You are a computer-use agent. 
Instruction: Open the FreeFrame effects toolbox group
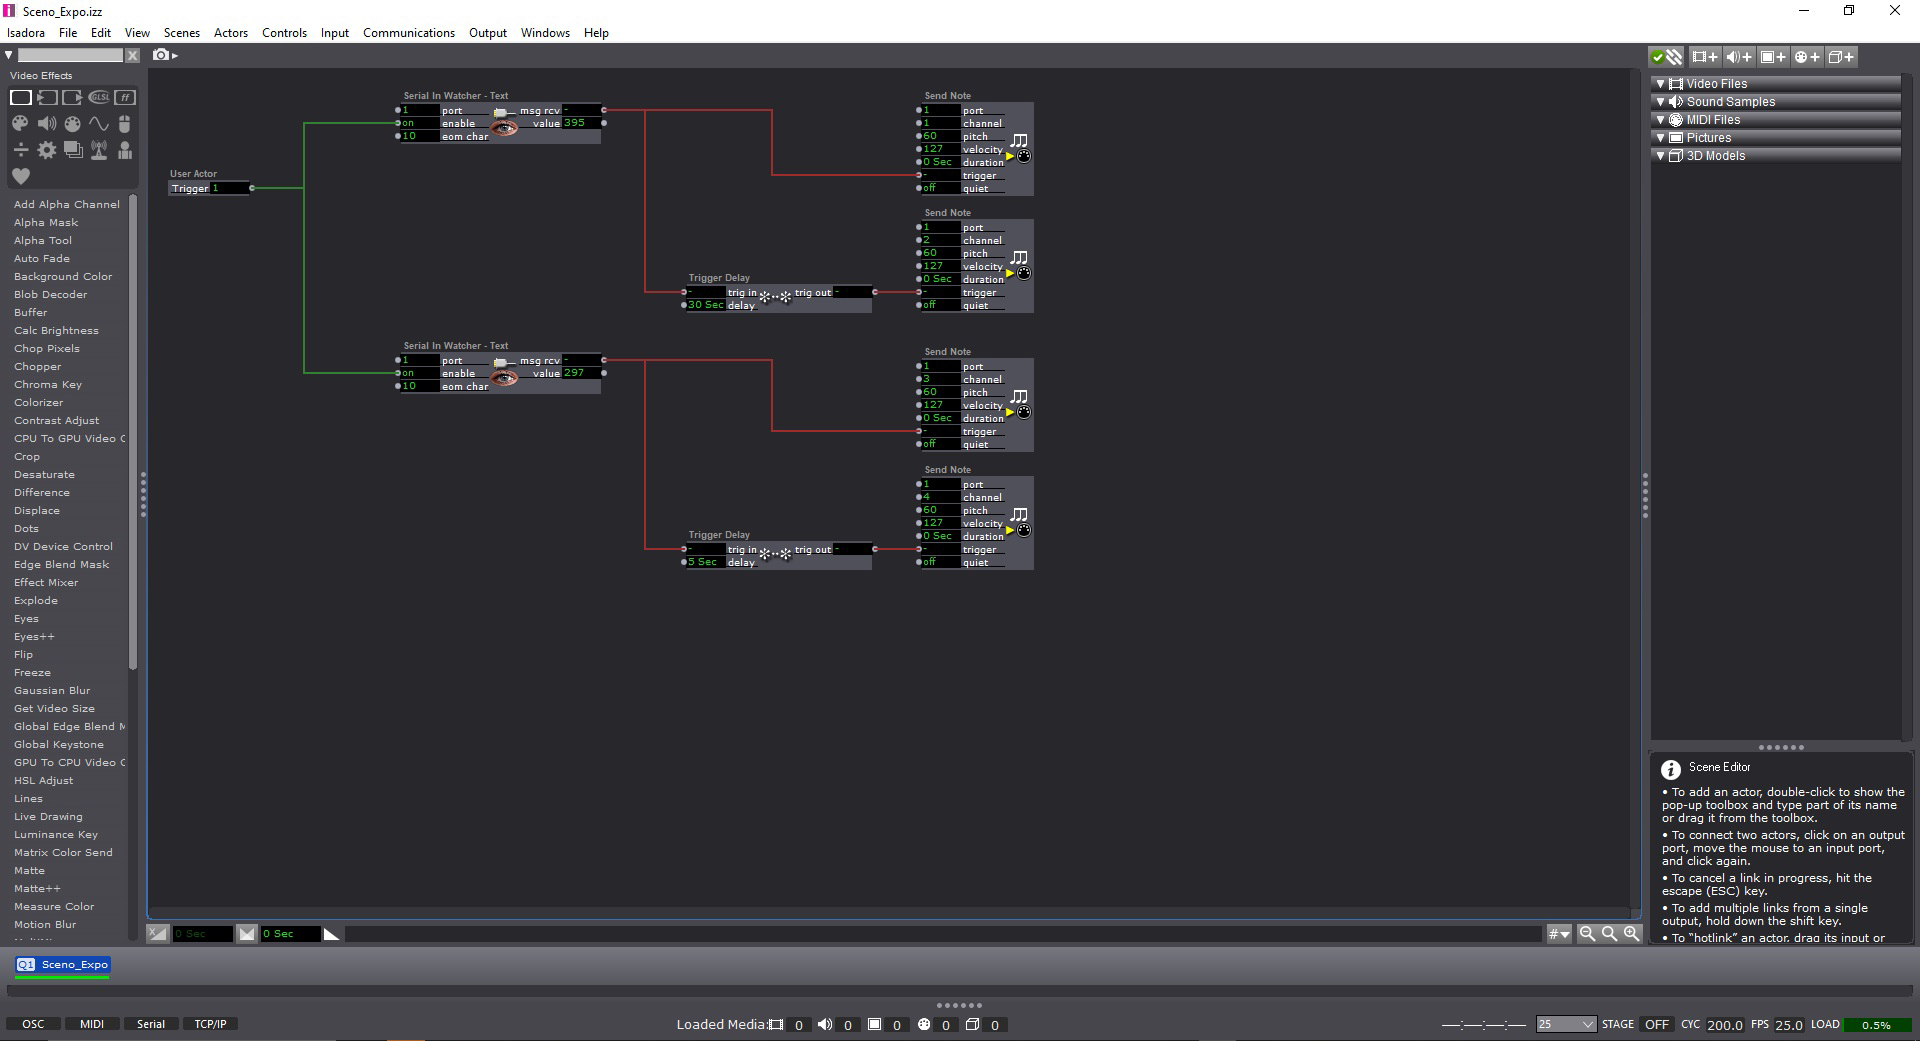click(124, 97)
